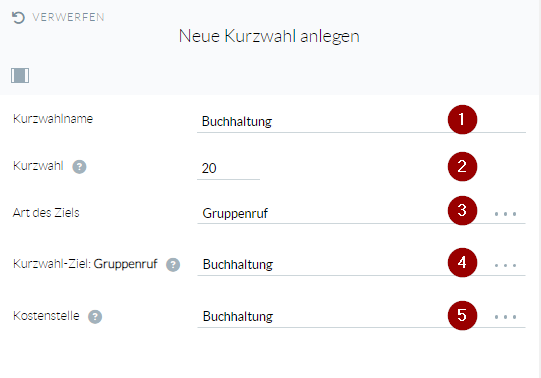Open three-dot selector for Kostenstelle

click(505, 317)
